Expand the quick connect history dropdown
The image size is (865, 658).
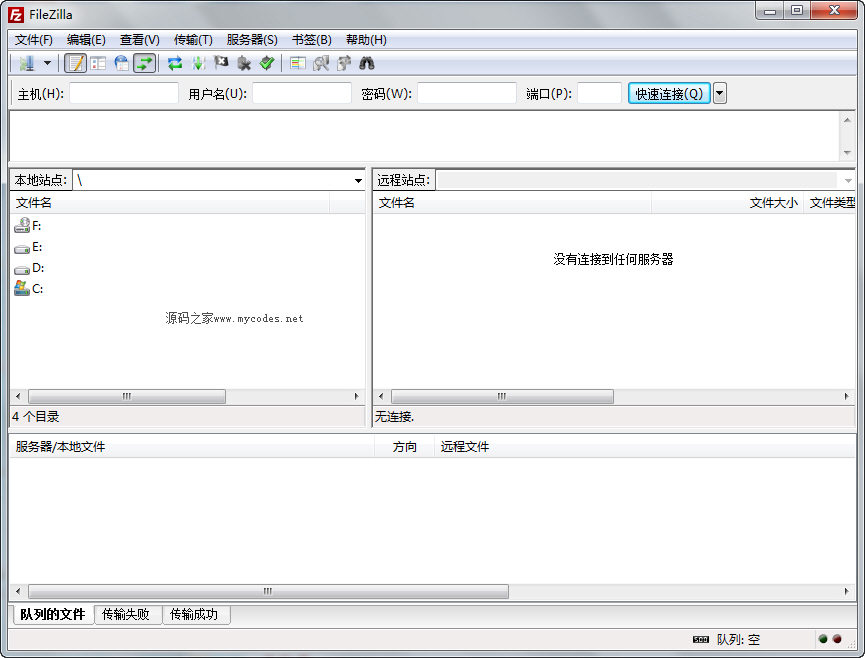click(x=719, y=93)
